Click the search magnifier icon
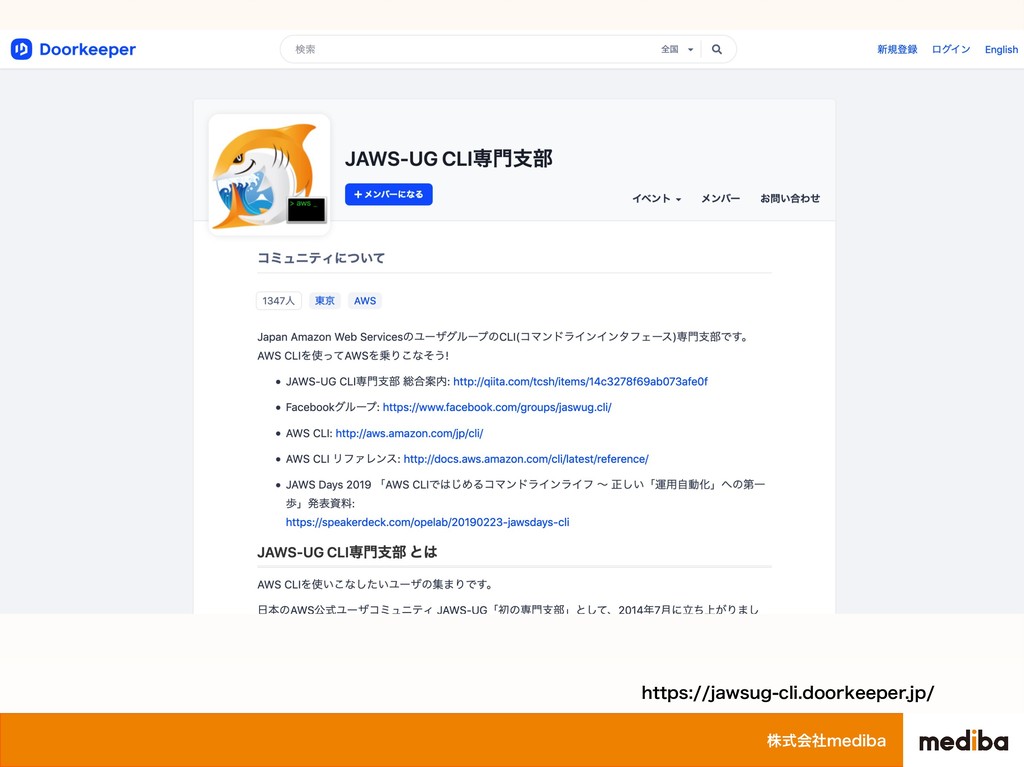The width and height of the screenshot is (1024, 767). point(716,50)
